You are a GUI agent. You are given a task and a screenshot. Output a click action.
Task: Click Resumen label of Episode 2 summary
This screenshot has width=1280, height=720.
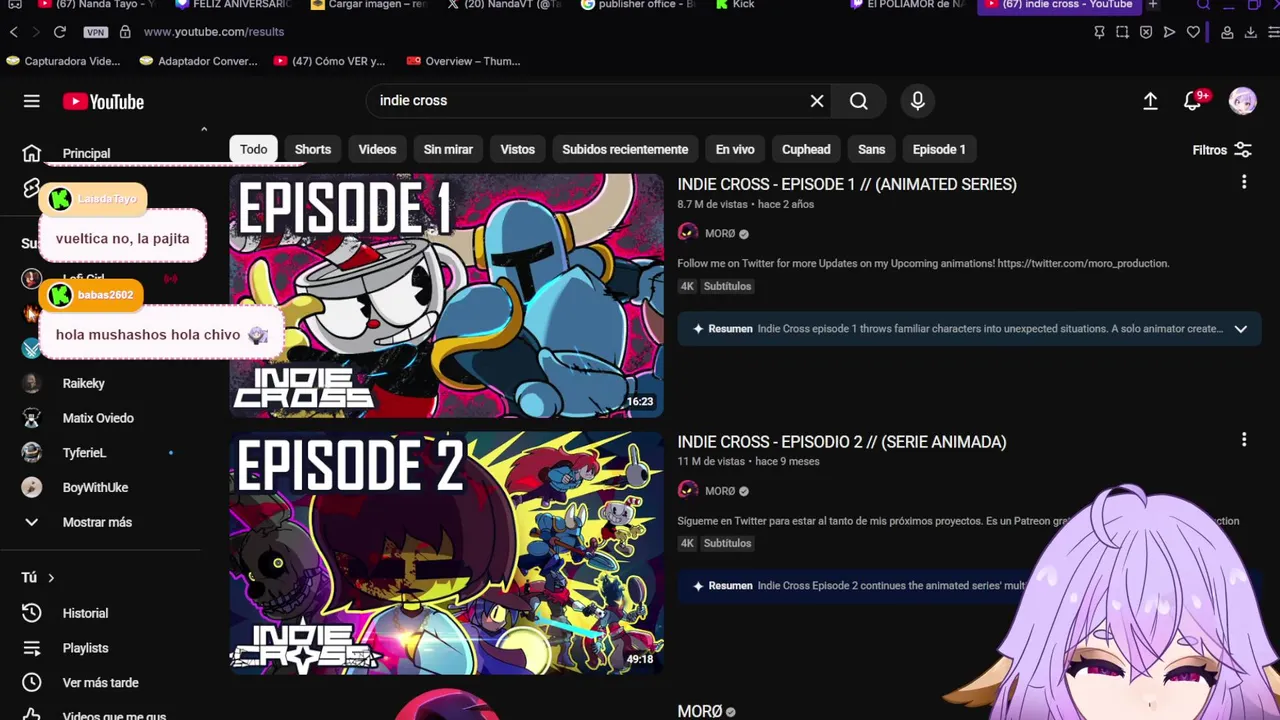pos(730,586)
